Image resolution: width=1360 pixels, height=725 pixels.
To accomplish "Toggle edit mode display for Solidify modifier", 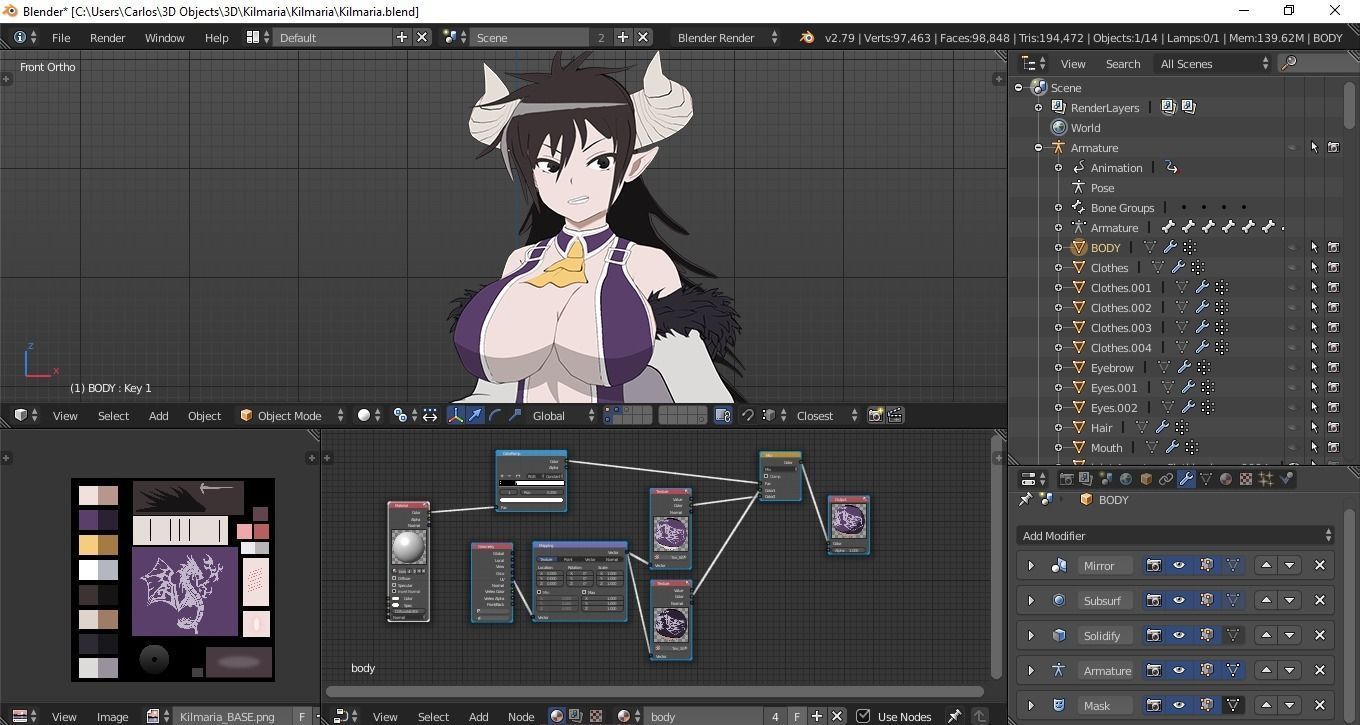I will tap(1206, 635).
